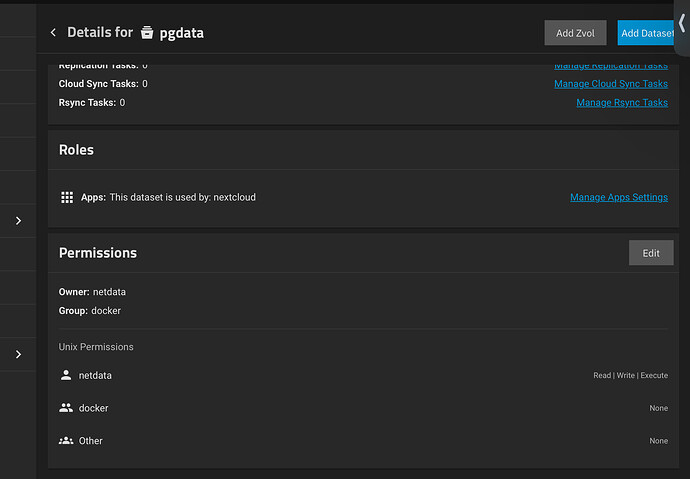The height and width of the screenshot is (479, 690).
Task: Select the docker group permissions row
Action: pos(363,408)
